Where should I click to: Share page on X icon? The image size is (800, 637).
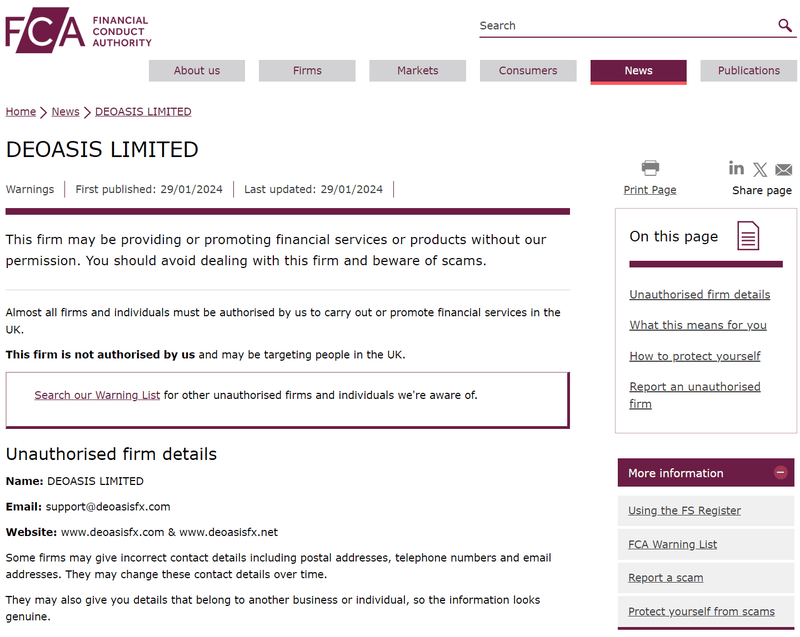pos(760,169)
